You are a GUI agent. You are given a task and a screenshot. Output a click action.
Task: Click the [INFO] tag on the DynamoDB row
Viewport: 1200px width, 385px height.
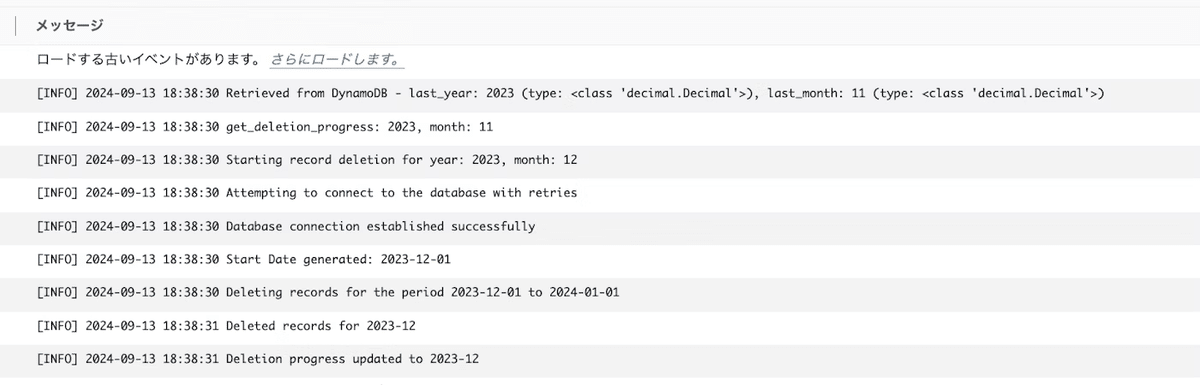(x=57, y=93)
